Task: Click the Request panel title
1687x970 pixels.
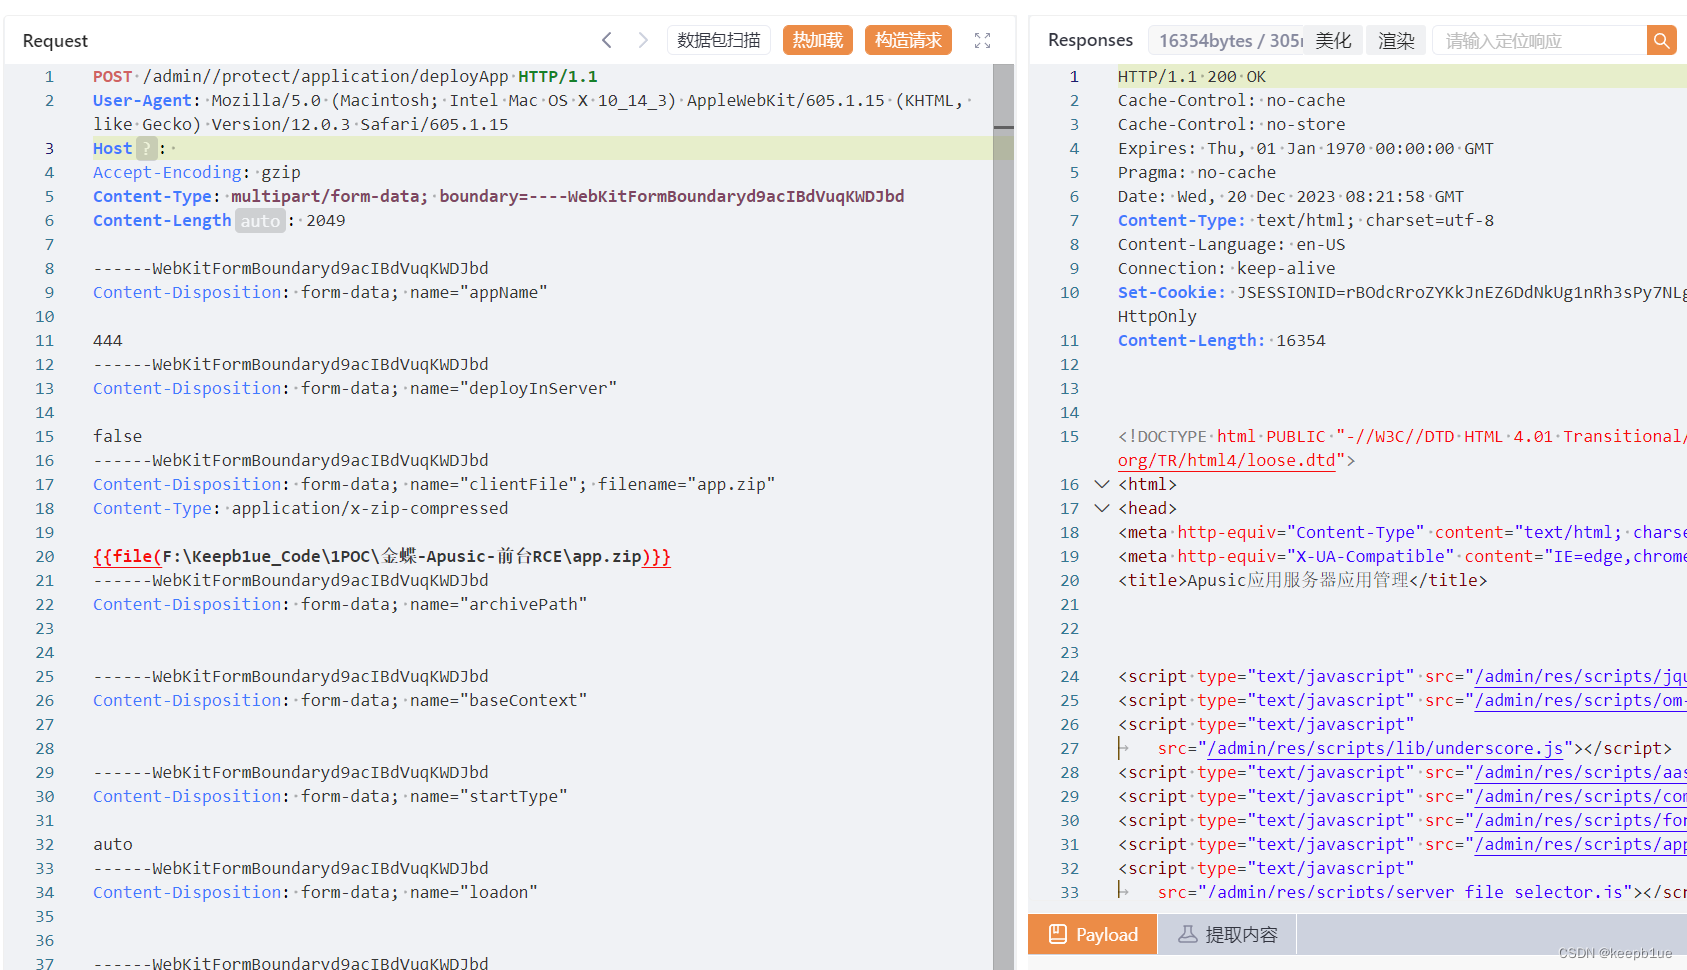Action: 55,41
